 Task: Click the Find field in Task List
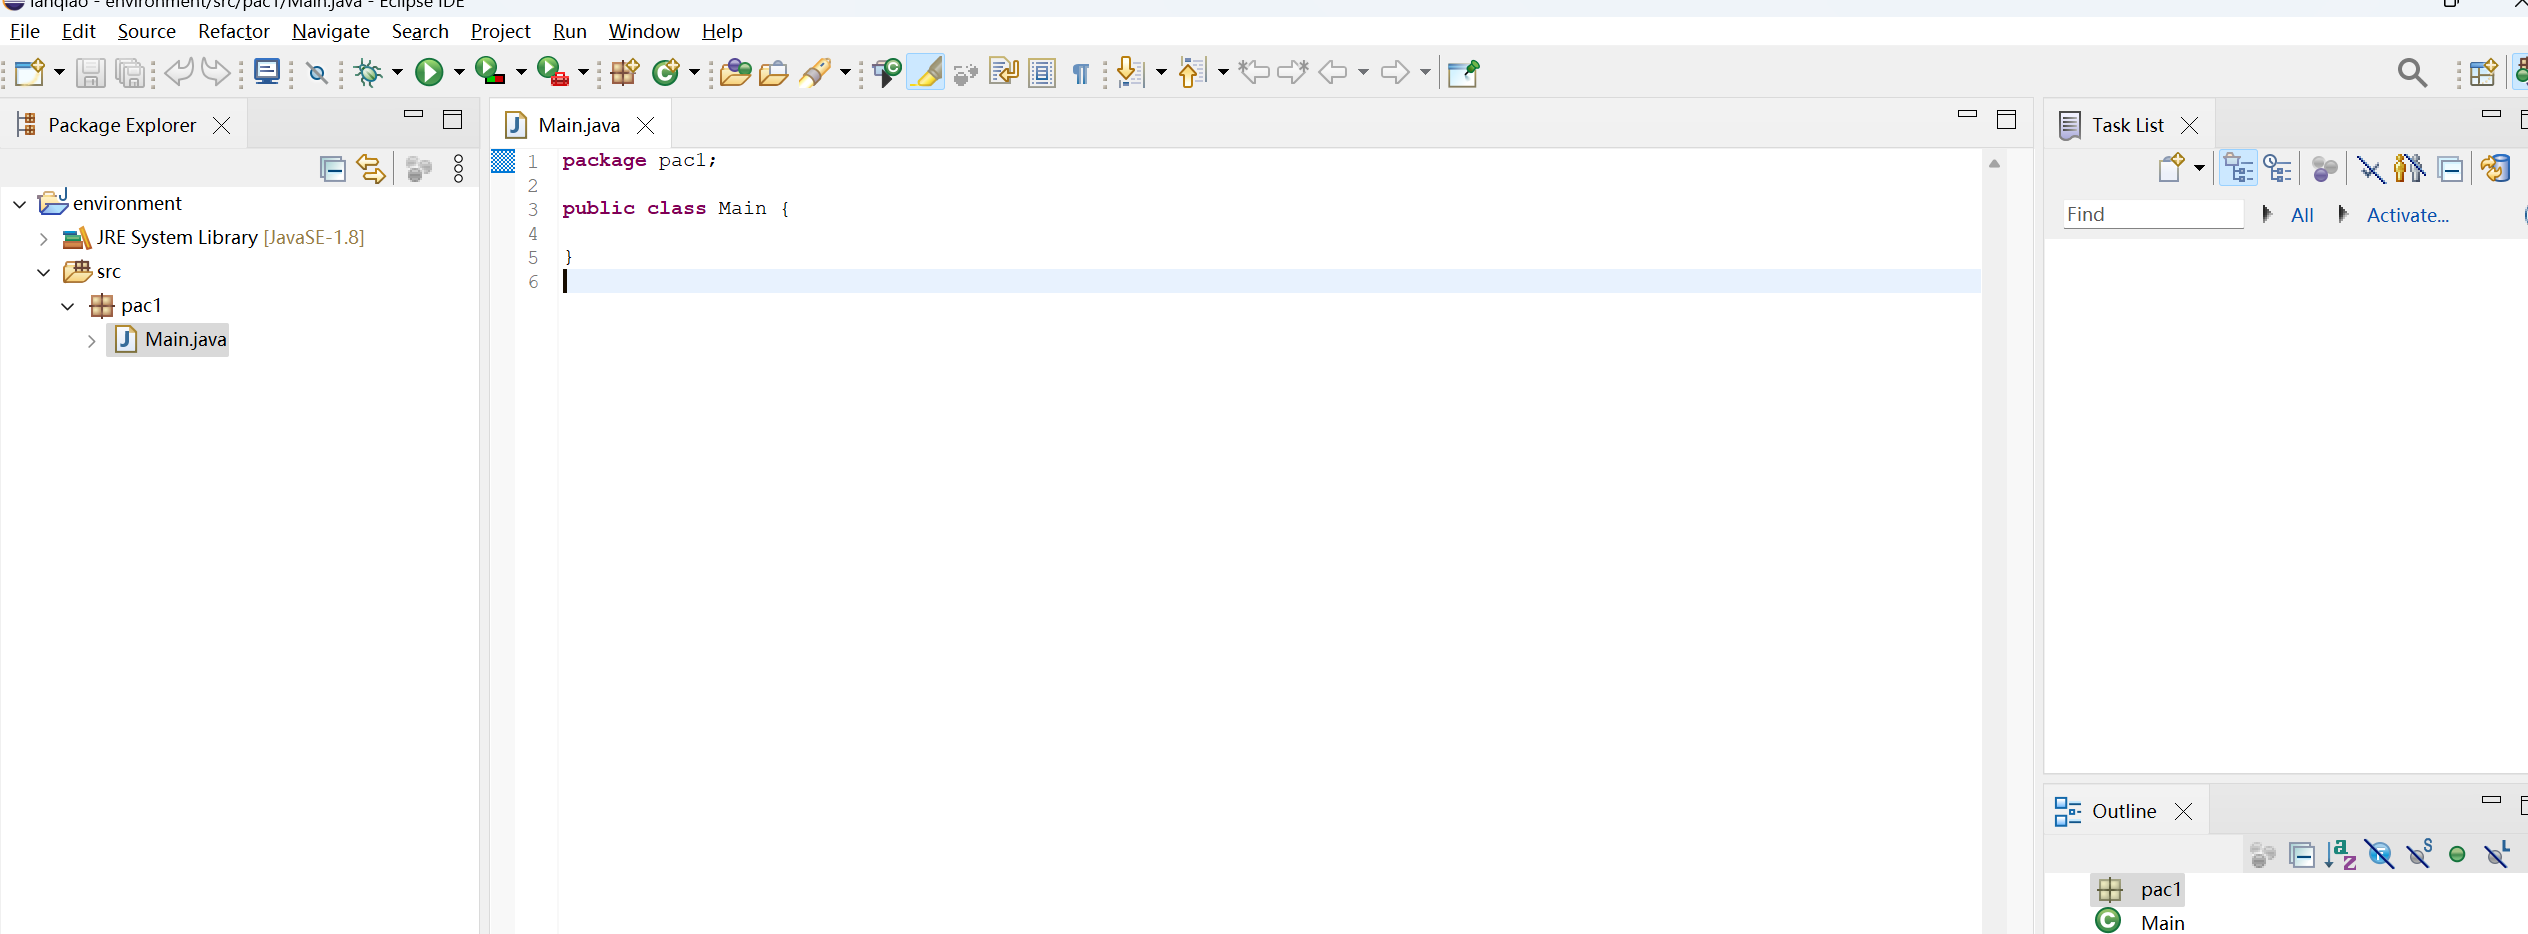pos(2154,214)
